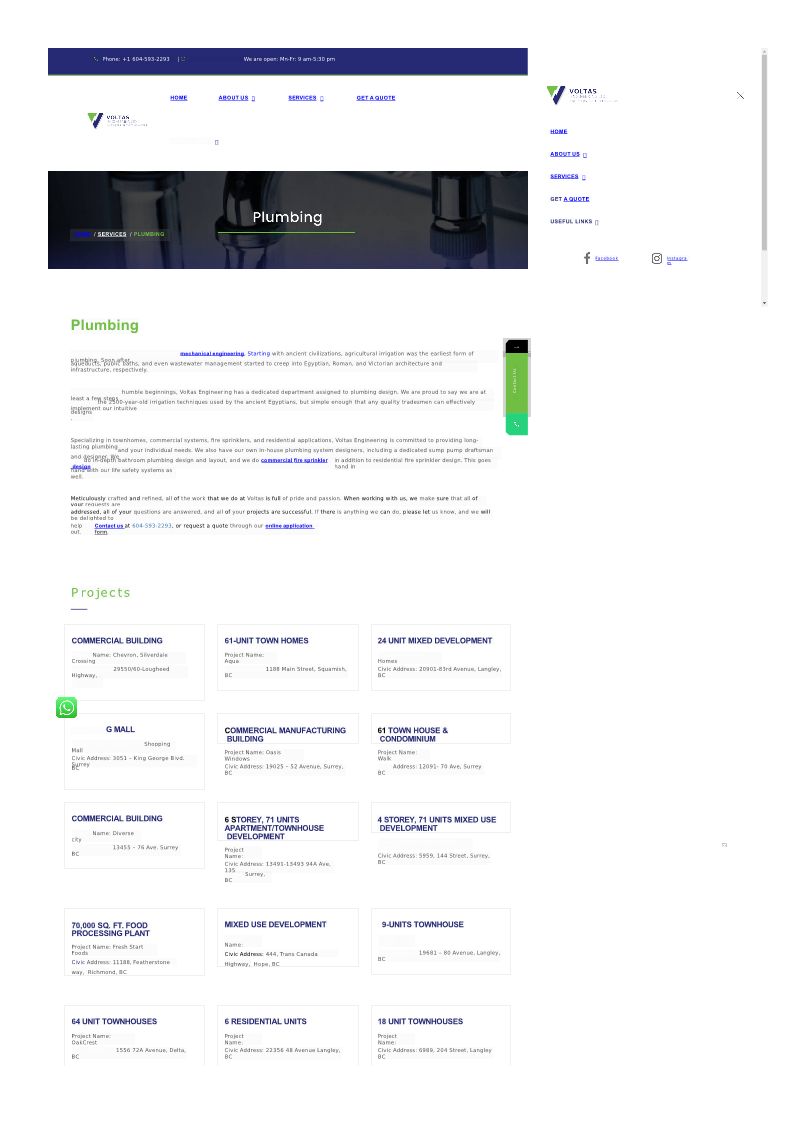
Task: Expand Useful Links in side menu
Action: click(596, 222)
